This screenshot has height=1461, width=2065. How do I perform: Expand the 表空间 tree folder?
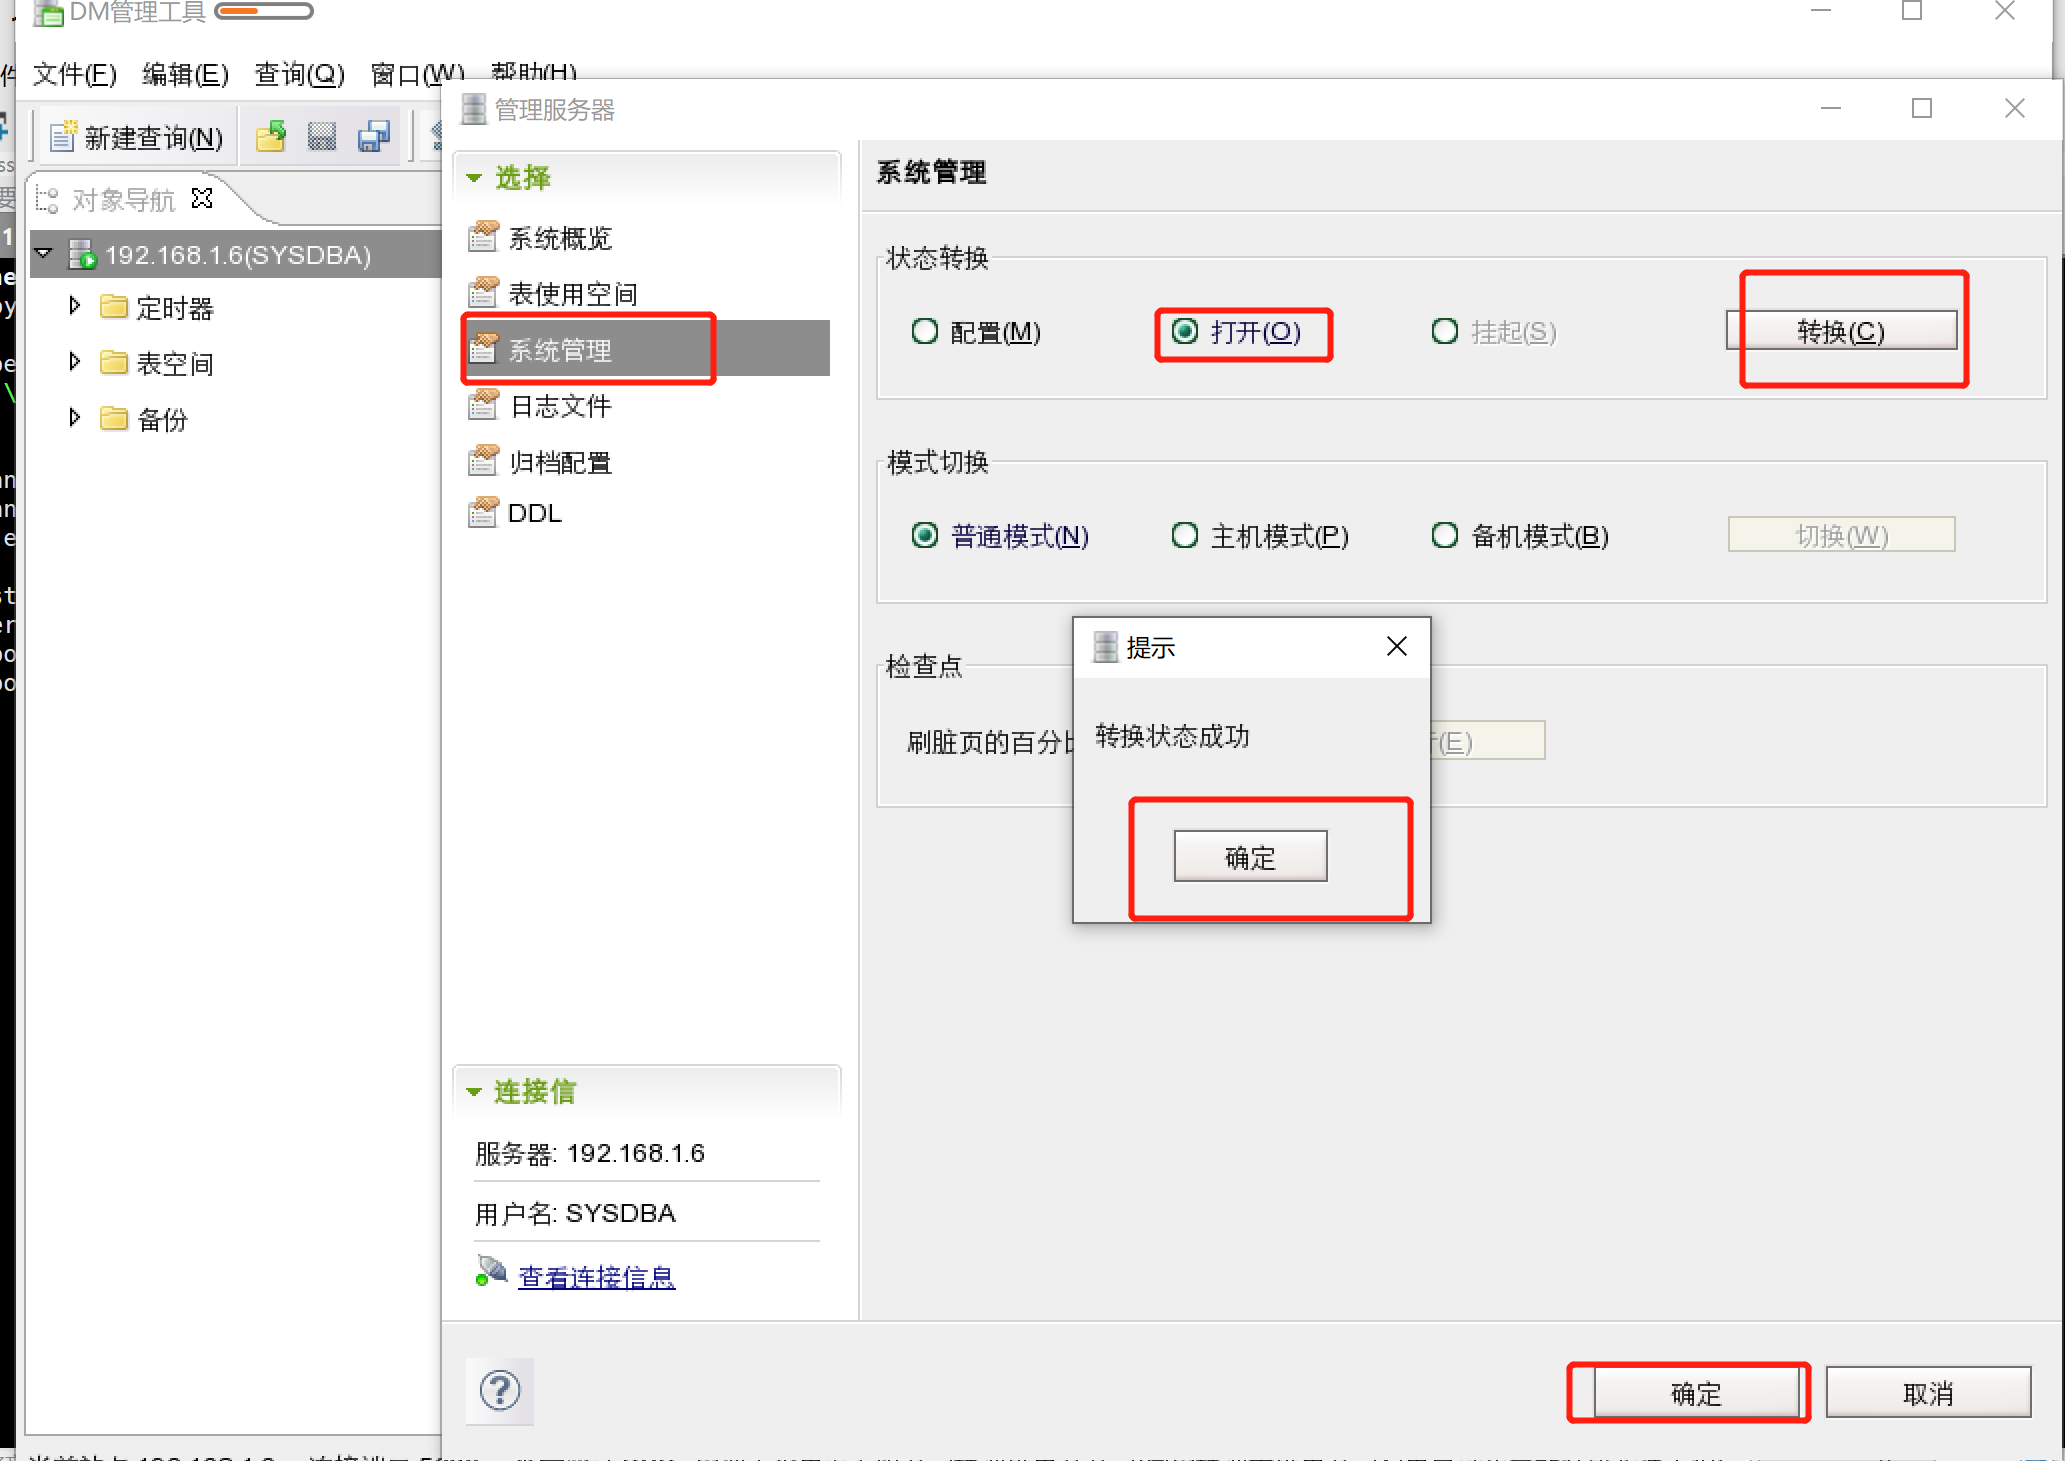tap(74, 362)
